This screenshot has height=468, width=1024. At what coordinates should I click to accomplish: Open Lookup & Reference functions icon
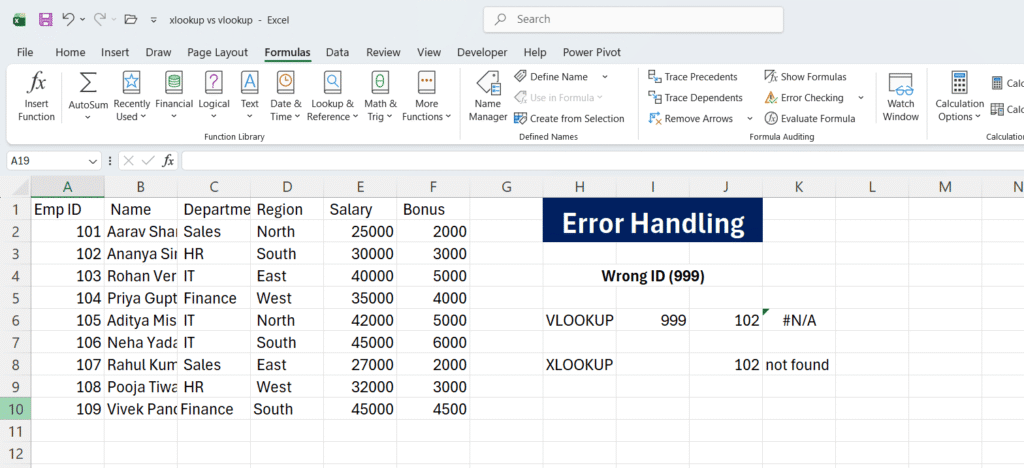[332, 82]
